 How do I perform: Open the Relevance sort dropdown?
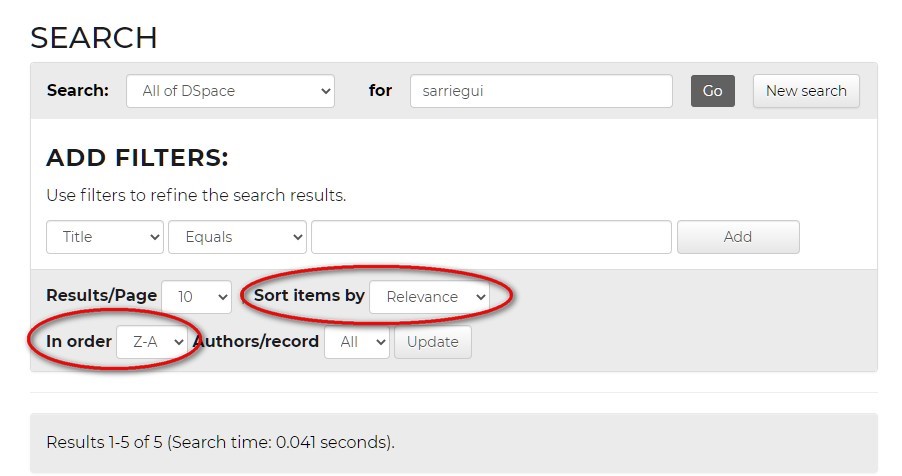tap(429, 297)
